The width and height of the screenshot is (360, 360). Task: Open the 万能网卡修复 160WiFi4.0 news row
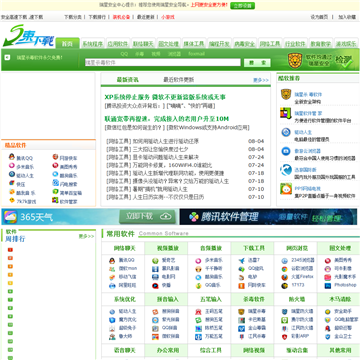[x=159, y=165]
